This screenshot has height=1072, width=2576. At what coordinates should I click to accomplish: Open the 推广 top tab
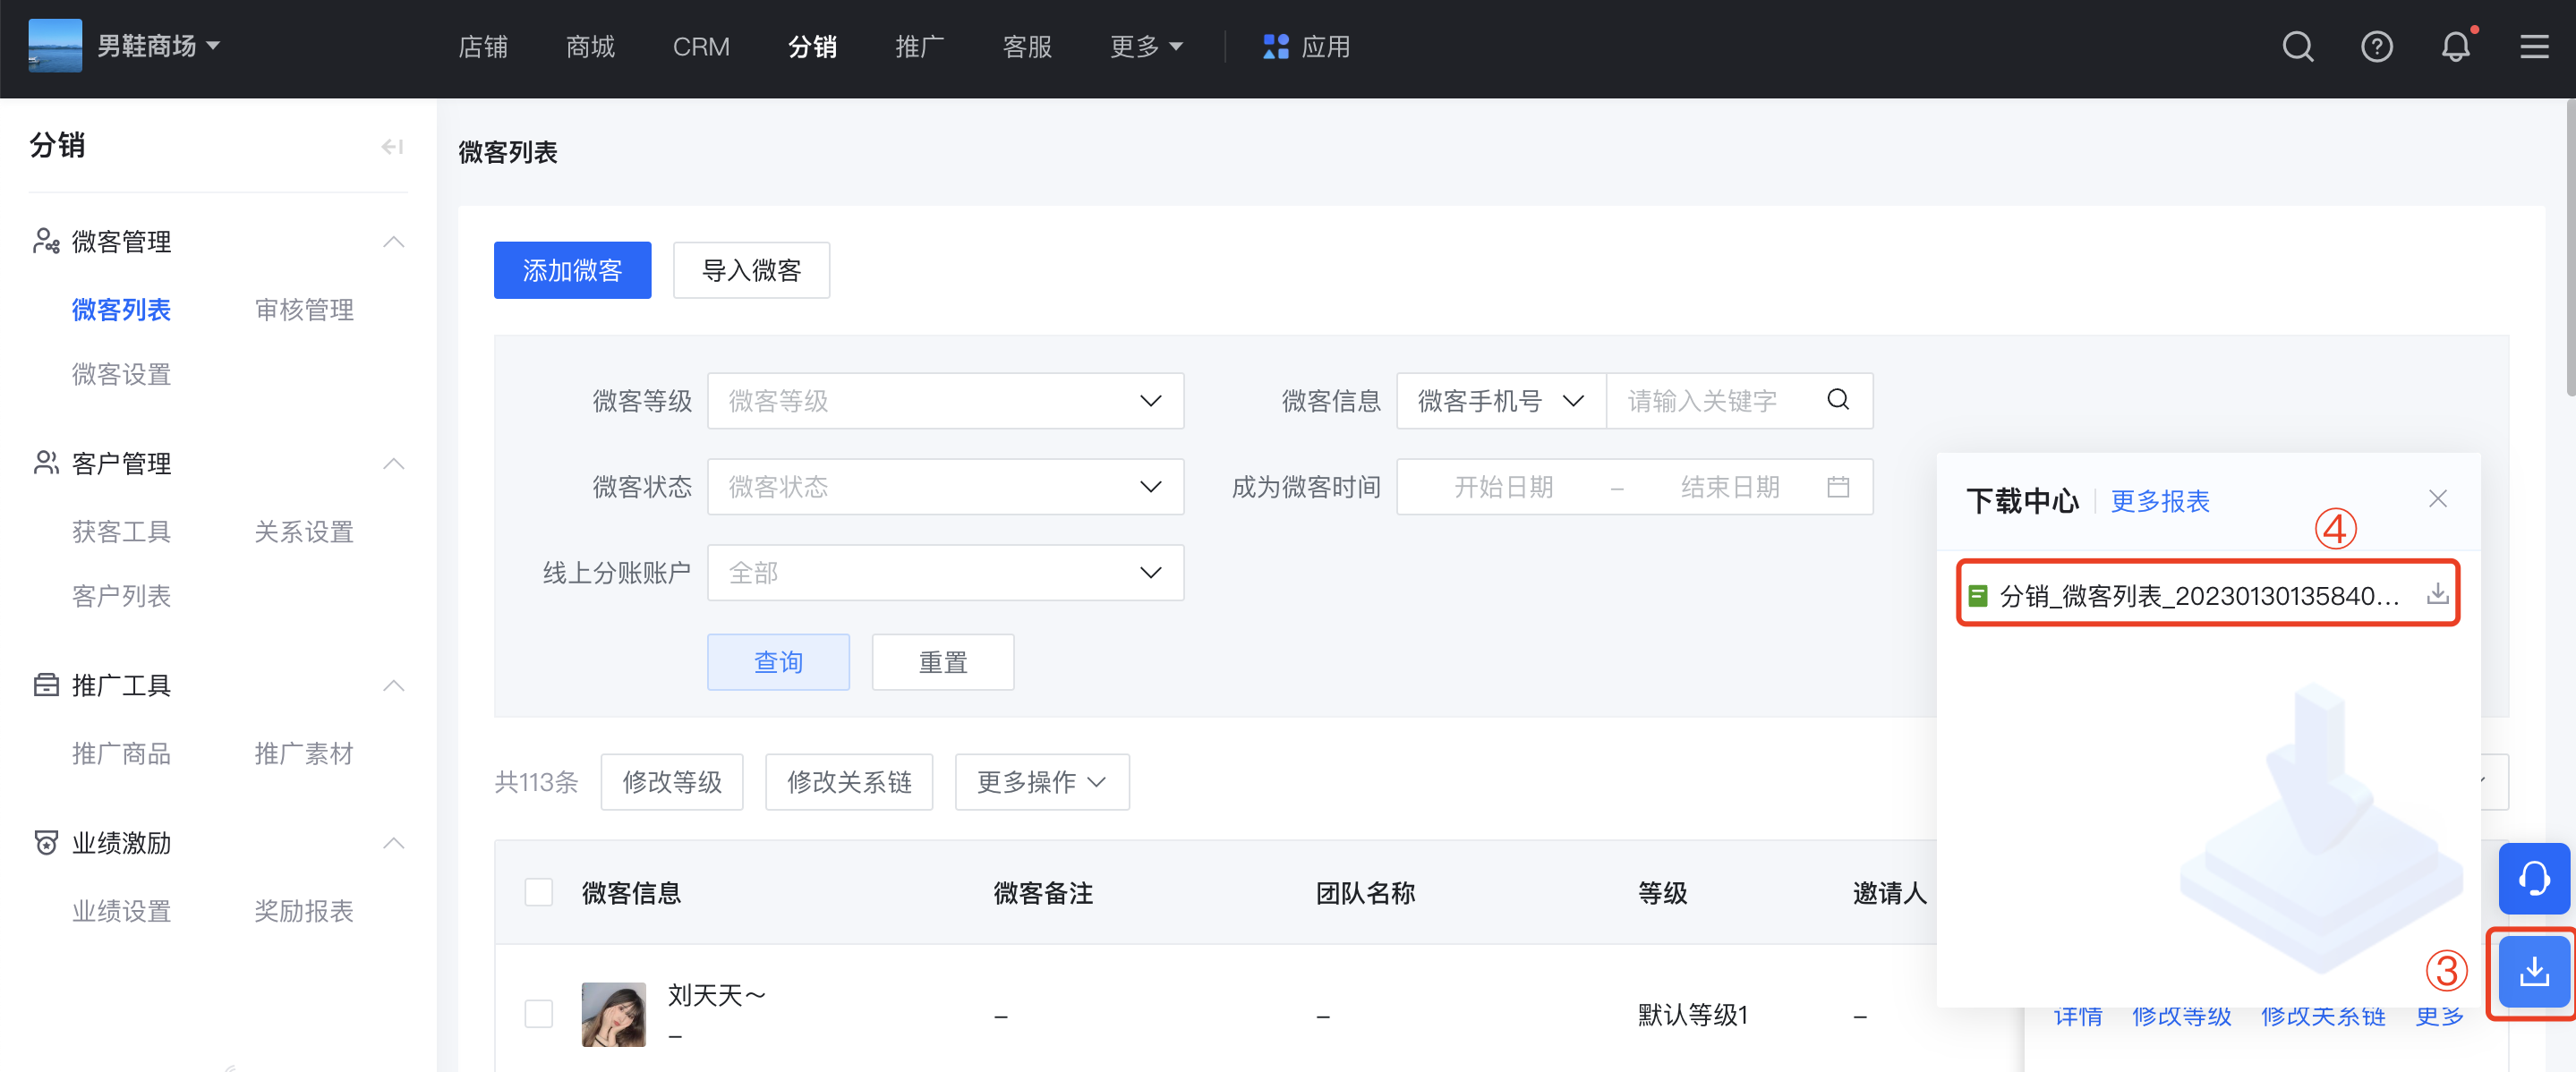click(919, 47)
